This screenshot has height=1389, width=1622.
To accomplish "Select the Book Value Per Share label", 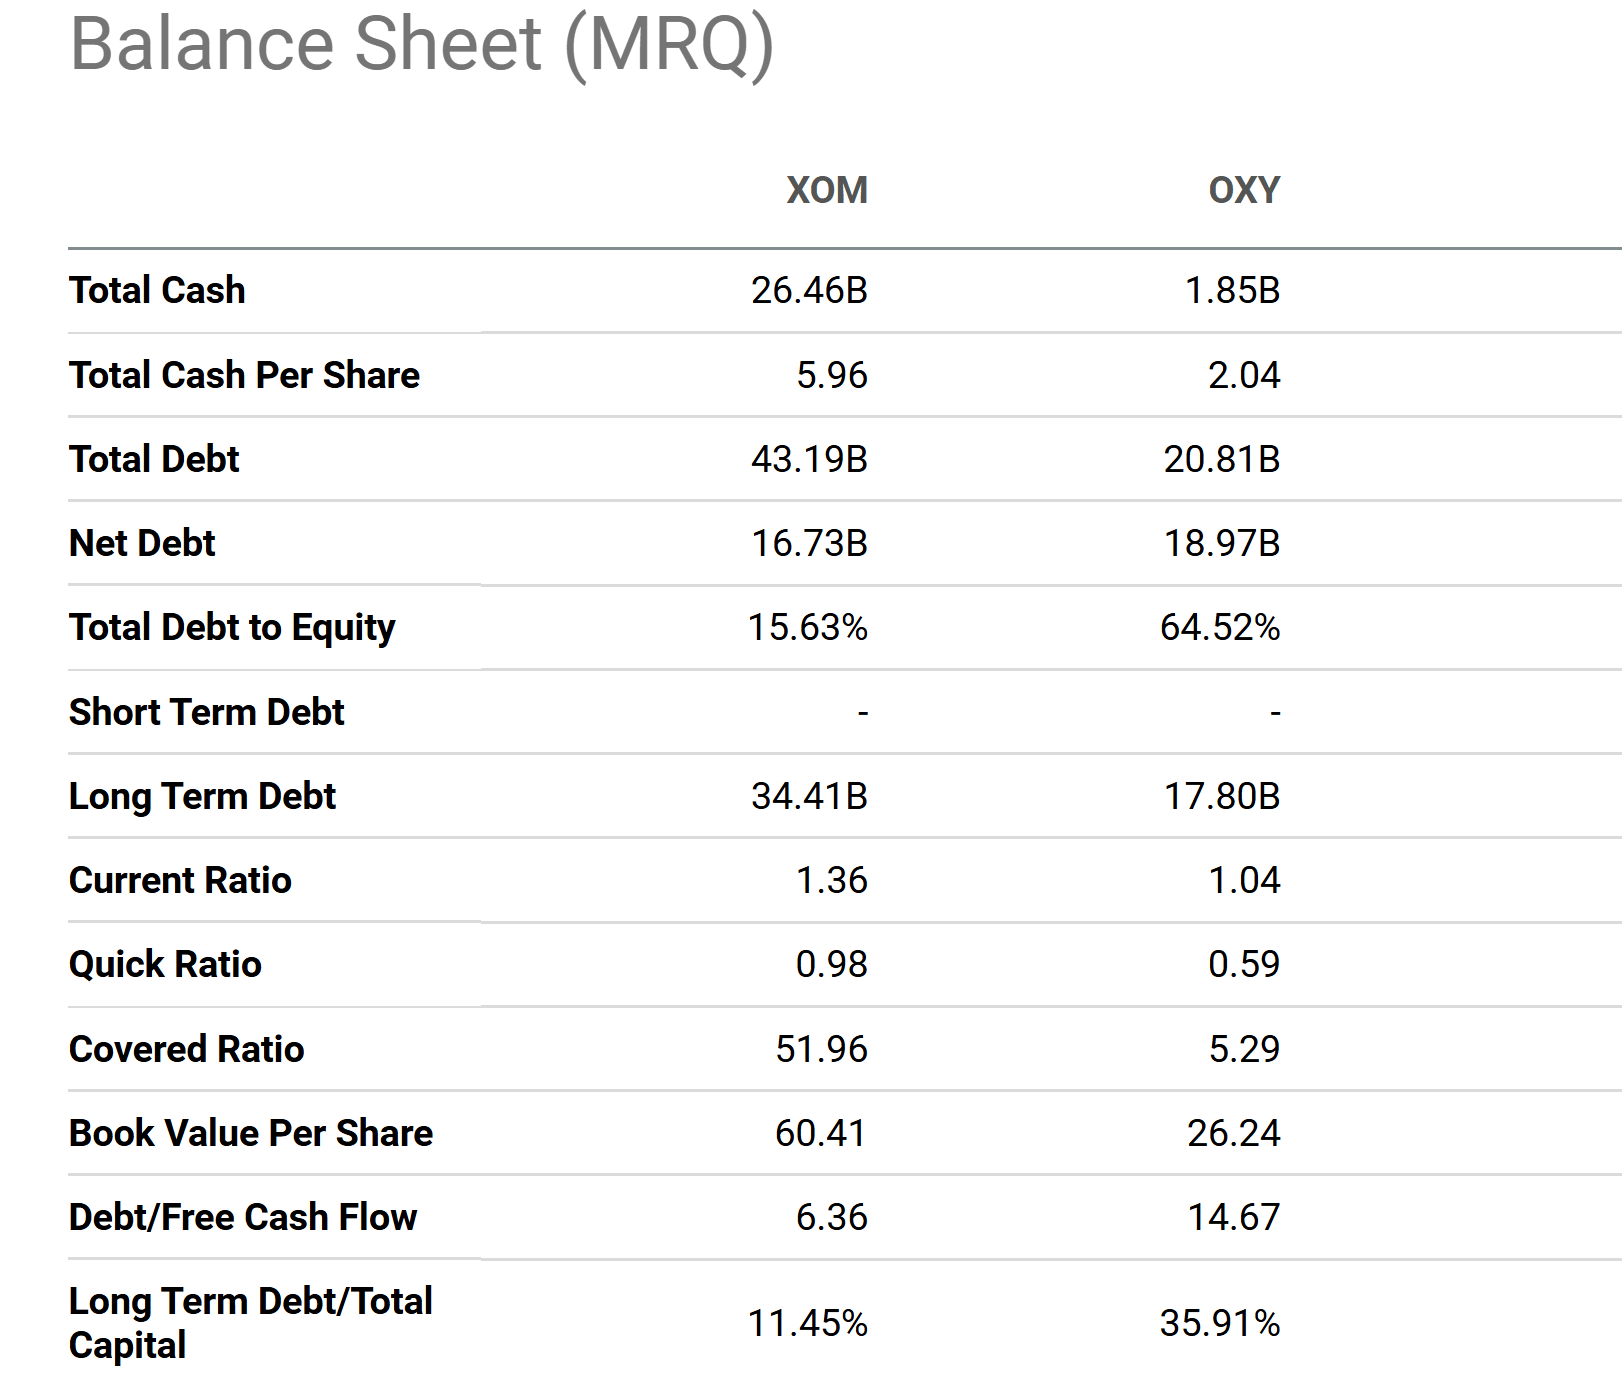I will (251, 1133).
